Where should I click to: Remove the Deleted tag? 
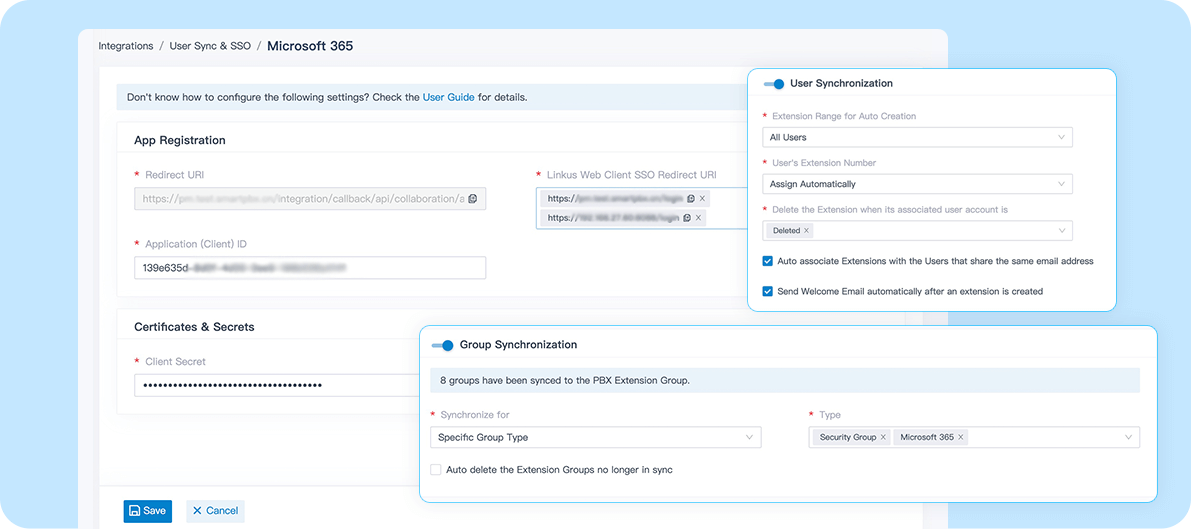[807, 230]
